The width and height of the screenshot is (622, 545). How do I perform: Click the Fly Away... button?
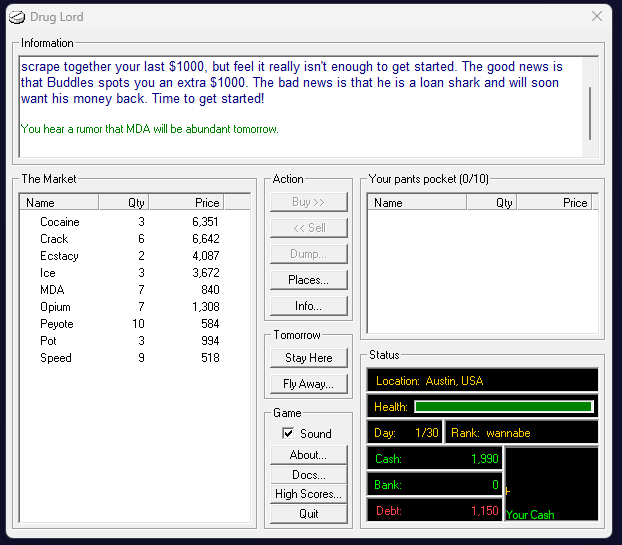pos(308,384)
